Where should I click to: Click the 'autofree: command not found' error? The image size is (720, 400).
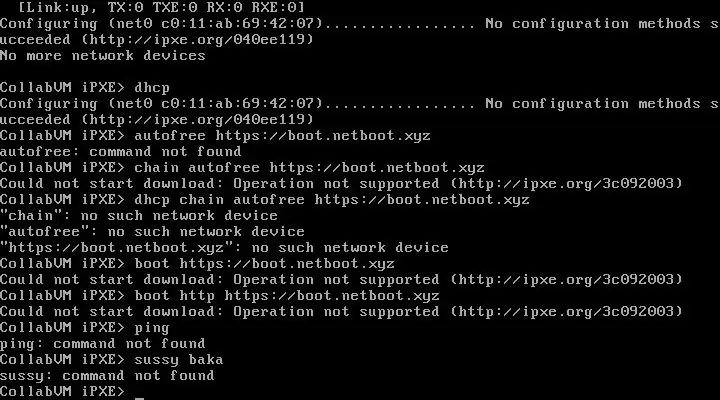click(x=120, y=151)
